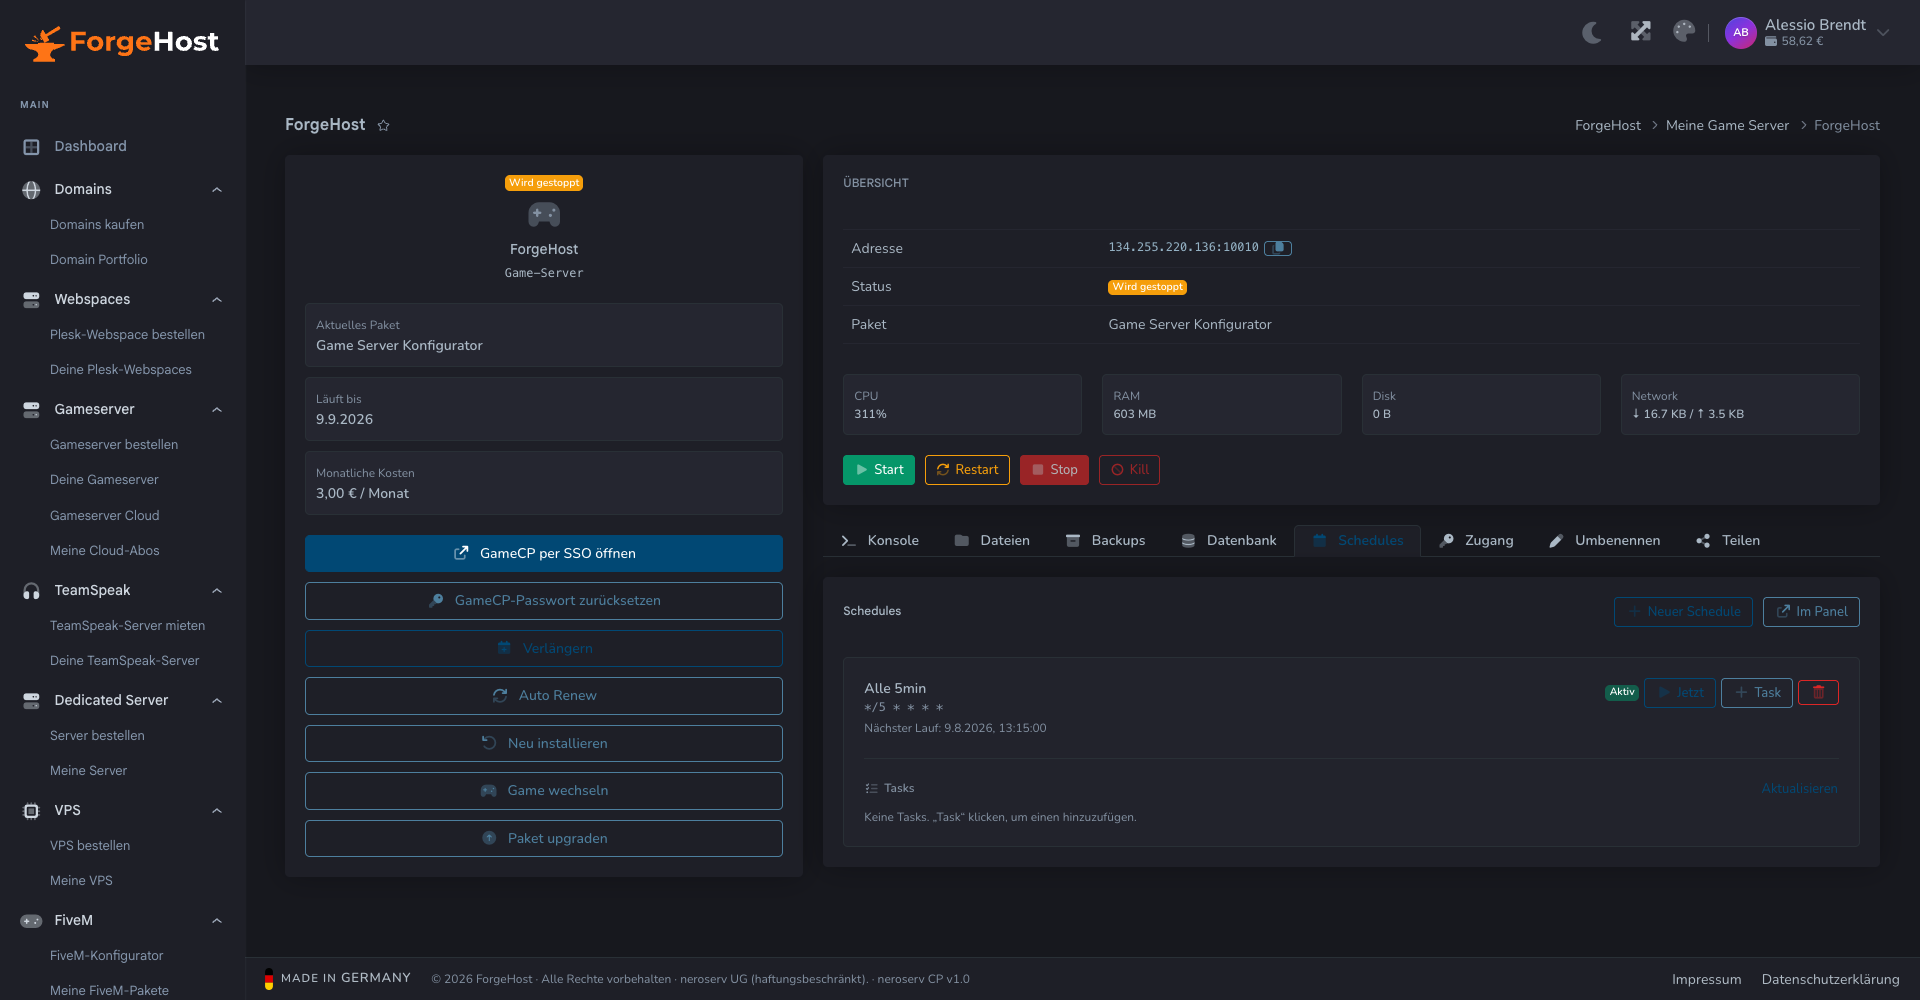Collapse the VPS section chevron

coord(217,811)
